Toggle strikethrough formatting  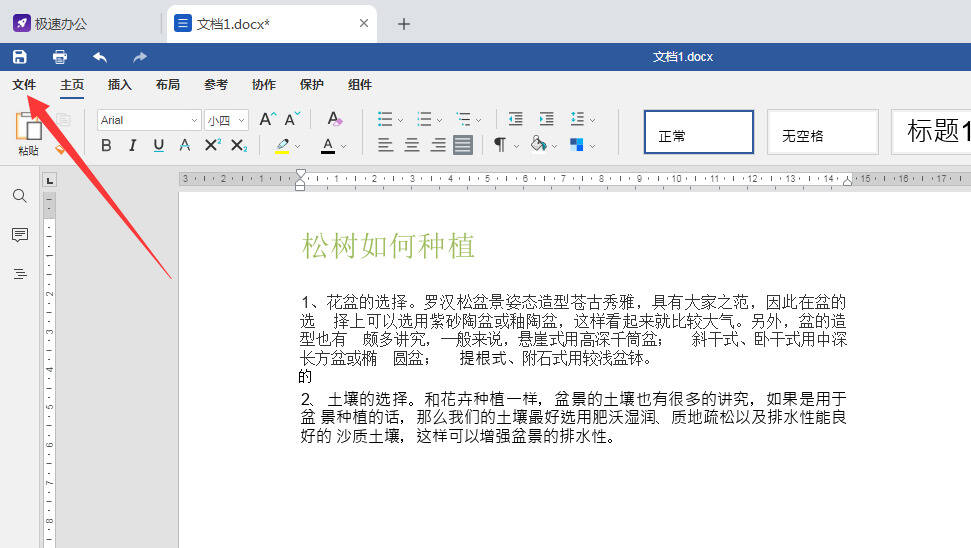pos(185,146)
